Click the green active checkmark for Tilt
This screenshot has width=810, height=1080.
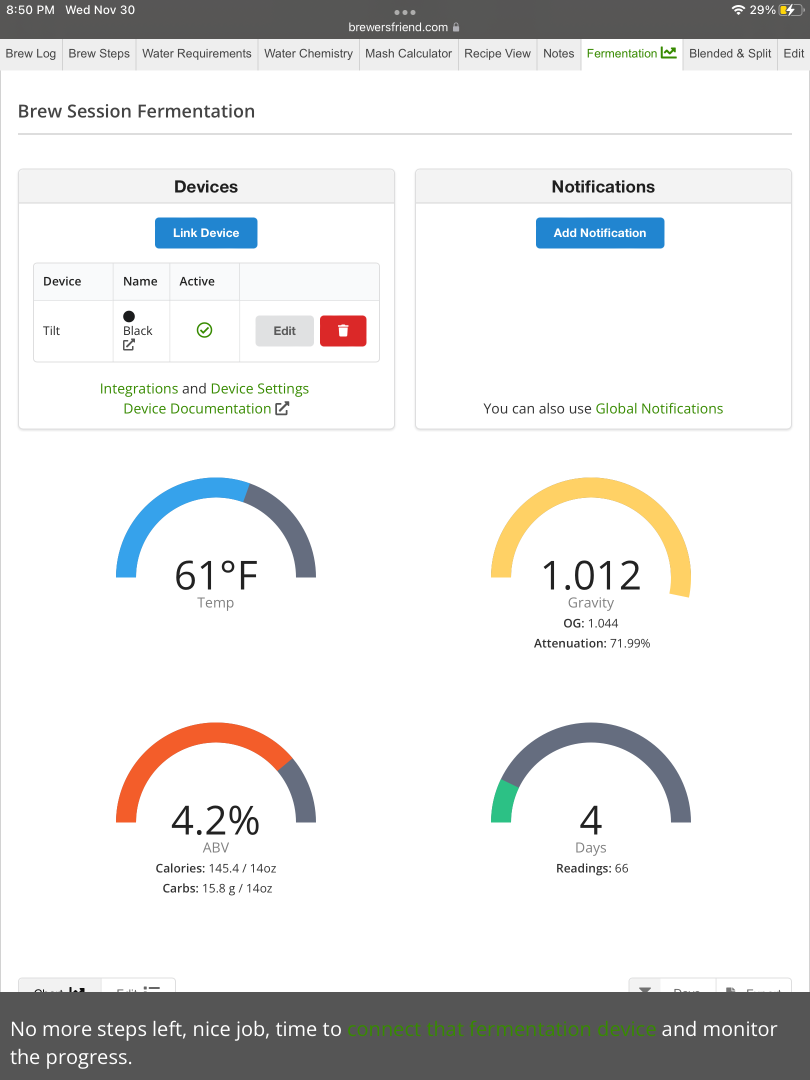coord(204,331)
